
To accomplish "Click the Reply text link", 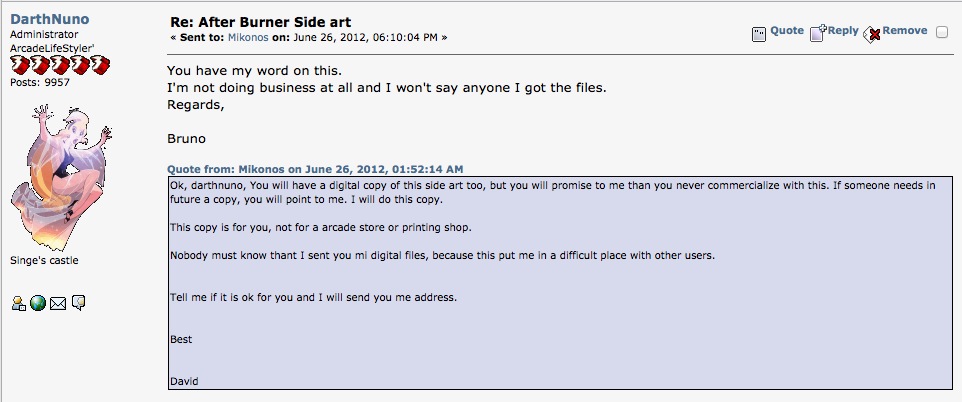I will (843, 31).
